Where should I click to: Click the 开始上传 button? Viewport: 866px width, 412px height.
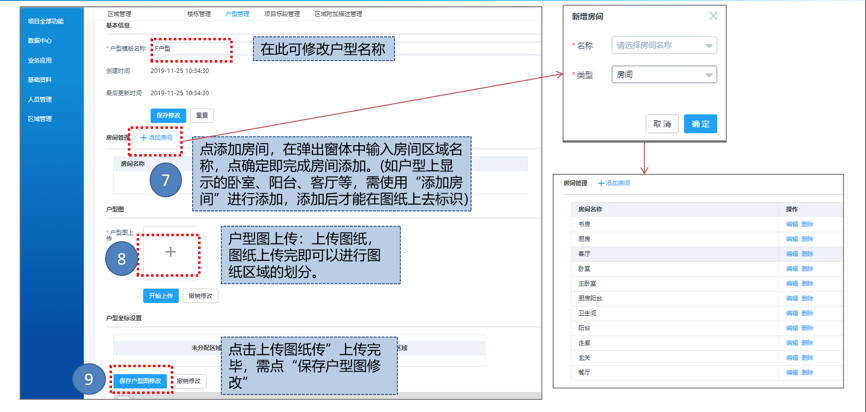coord(161,296)
